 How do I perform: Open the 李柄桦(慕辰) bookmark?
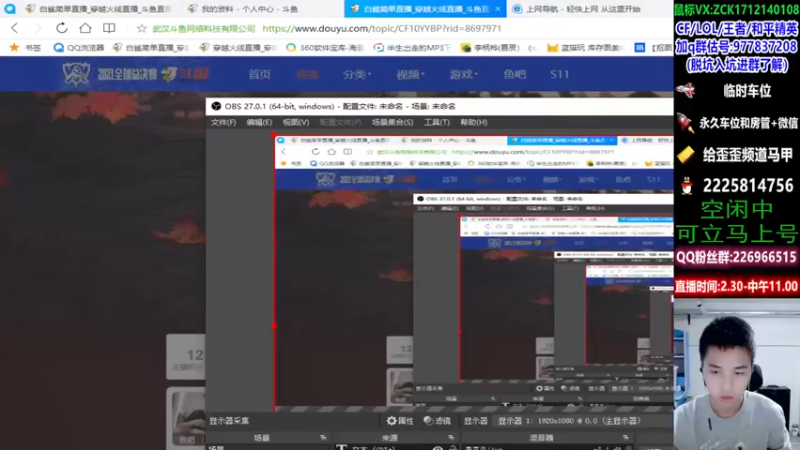(490, 47)
